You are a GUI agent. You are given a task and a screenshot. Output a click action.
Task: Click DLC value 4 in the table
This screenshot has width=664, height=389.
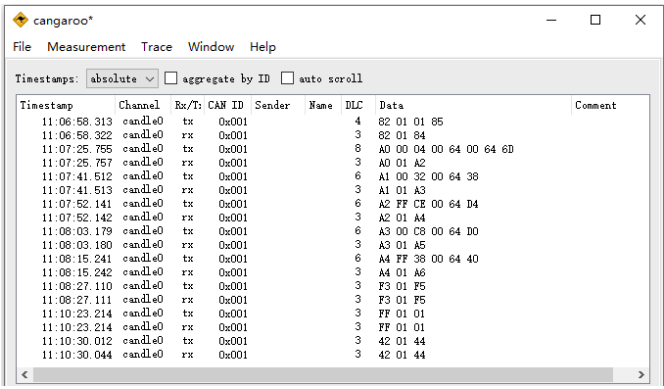click(358, 121)
